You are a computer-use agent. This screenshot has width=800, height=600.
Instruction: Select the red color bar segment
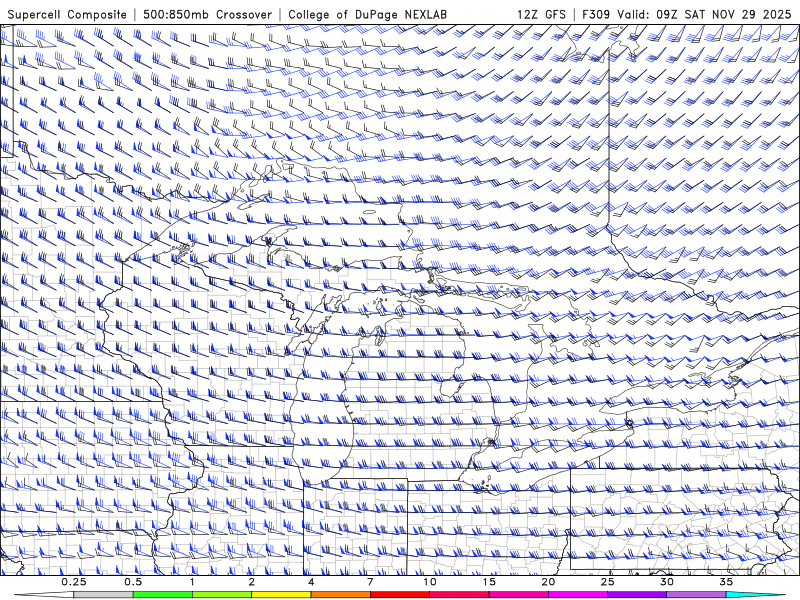point(399,595)
